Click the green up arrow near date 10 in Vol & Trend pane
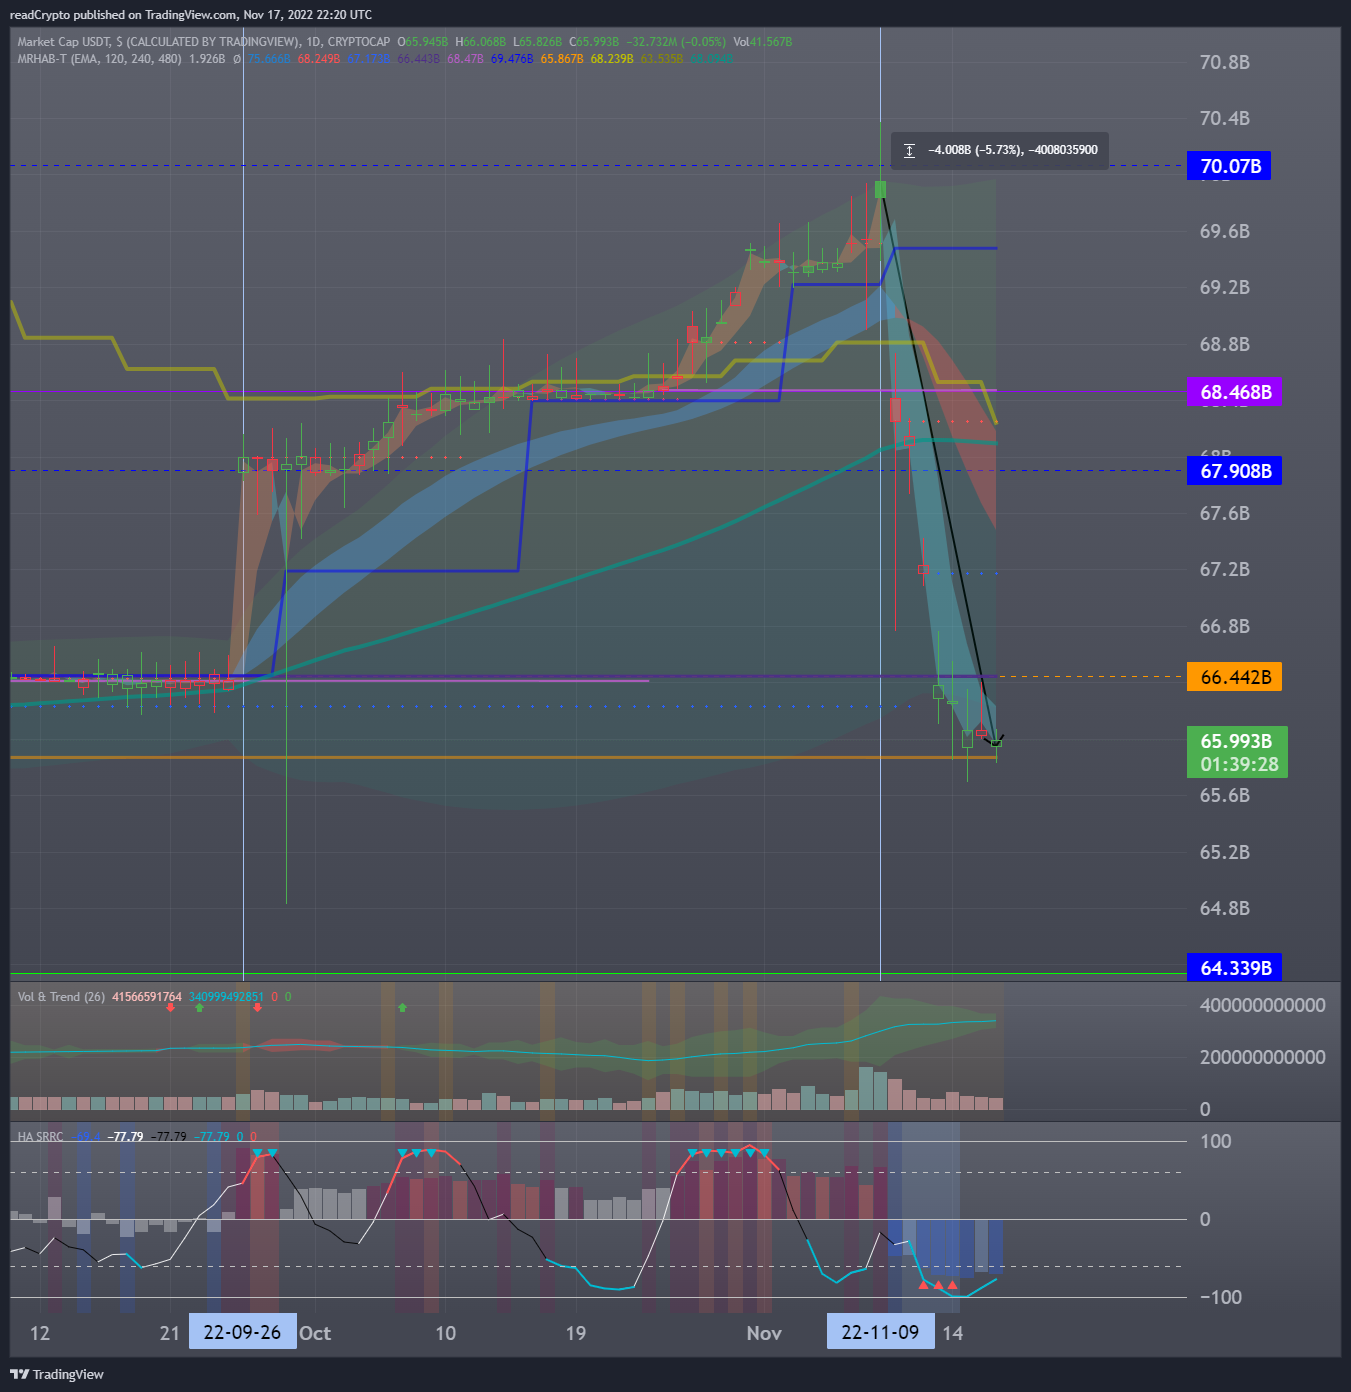 (x=402, y=1007)
